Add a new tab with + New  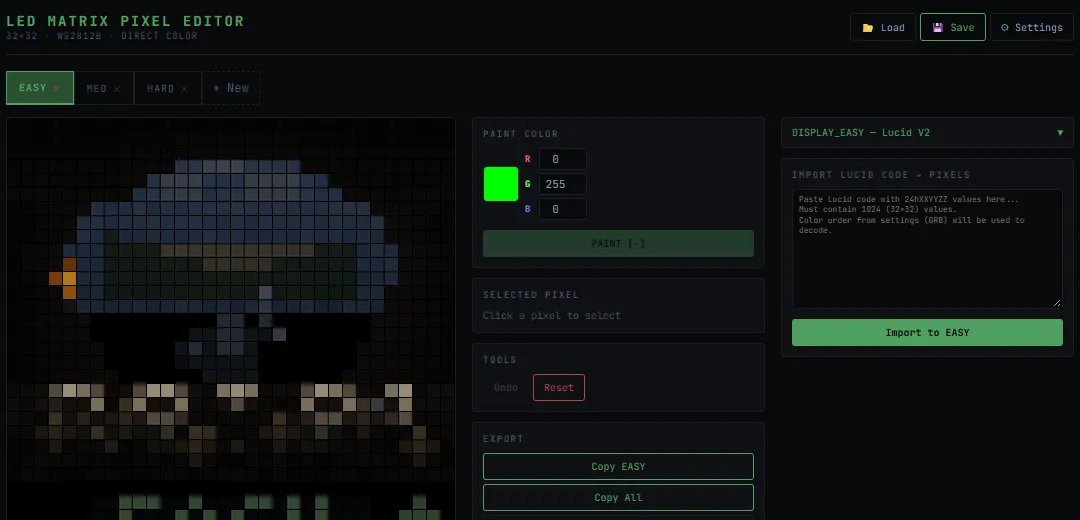[x=231, y=88]
